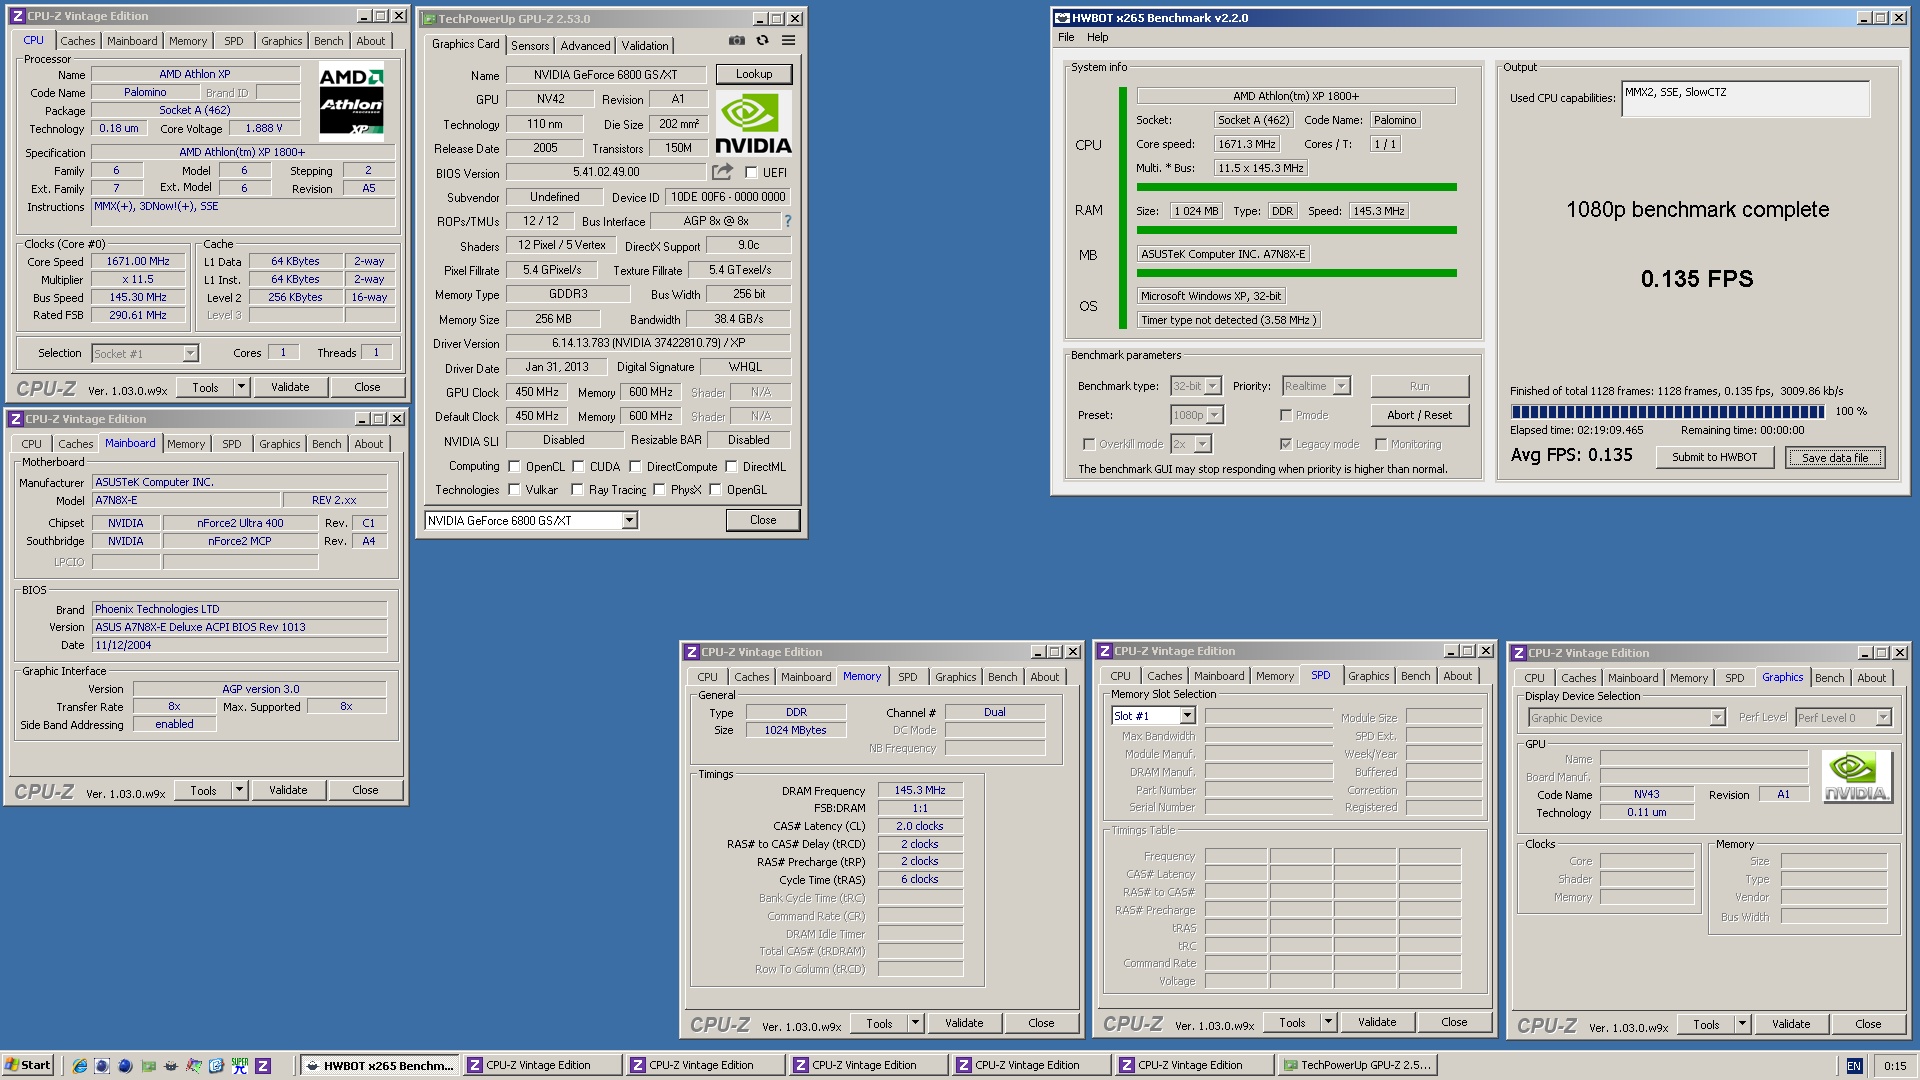Open the Priority Realtime dropdown

[1342, 386]
